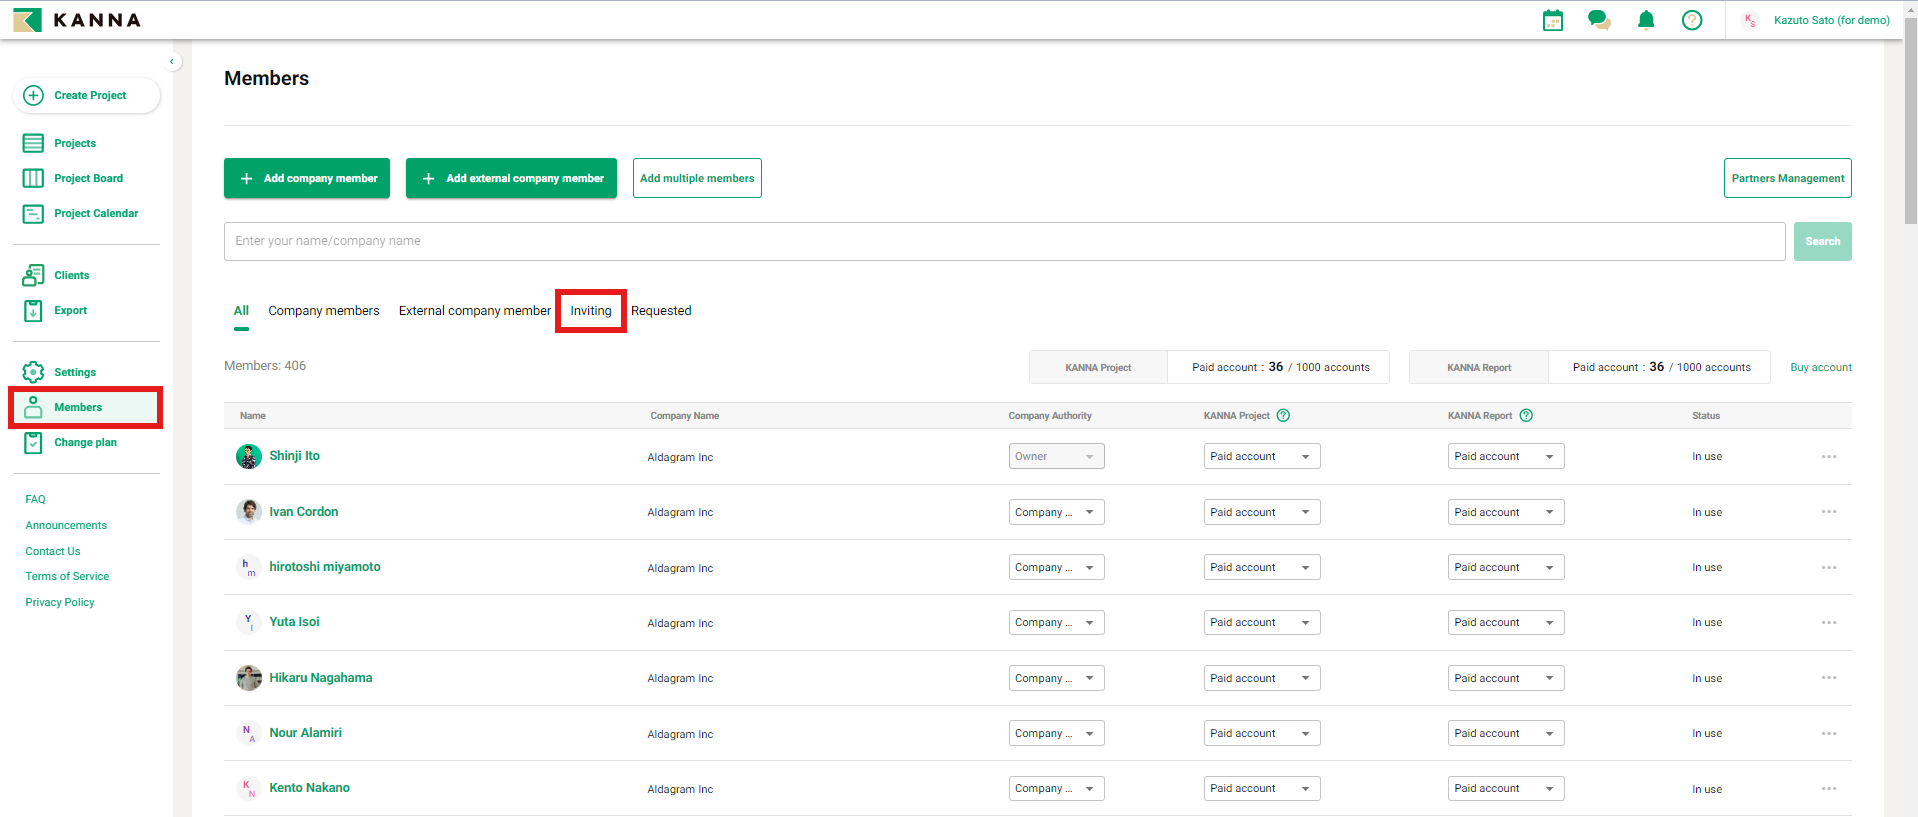Image resolution: width=1918 pixels, height=817 pixels.
Task: Expand hirotoshi miyamoto's KANNA Project account dropdown
Action: coord(1261,568)
